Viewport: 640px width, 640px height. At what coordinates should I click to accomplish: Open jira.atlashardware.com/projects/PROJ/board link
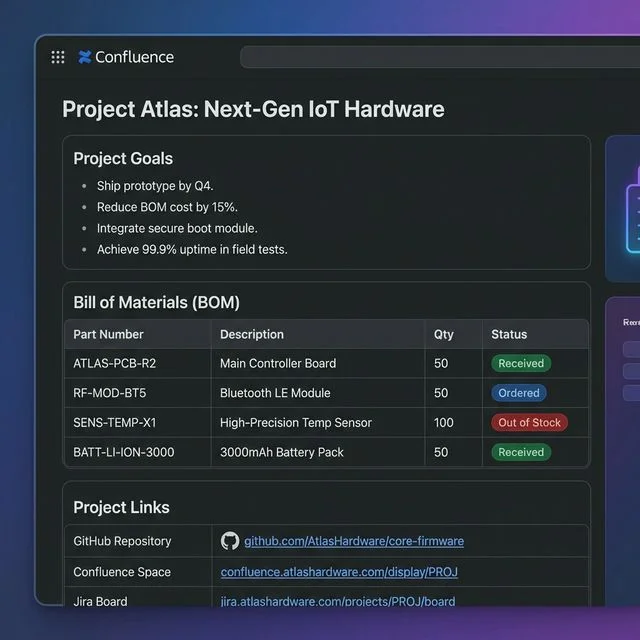point(338,601)
